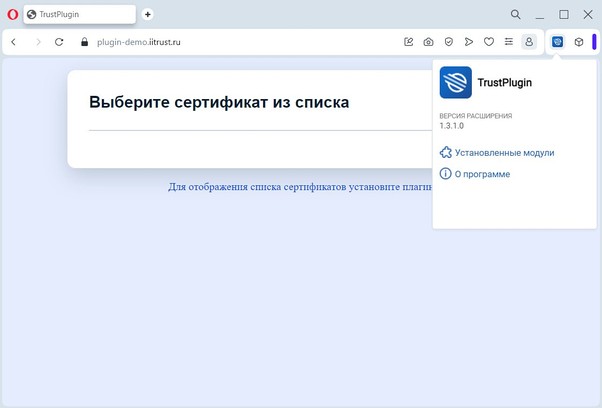The width and height of the screenshot is (602, 408).
Task: Take a snapshot with the camera icon
Action: 428,42
